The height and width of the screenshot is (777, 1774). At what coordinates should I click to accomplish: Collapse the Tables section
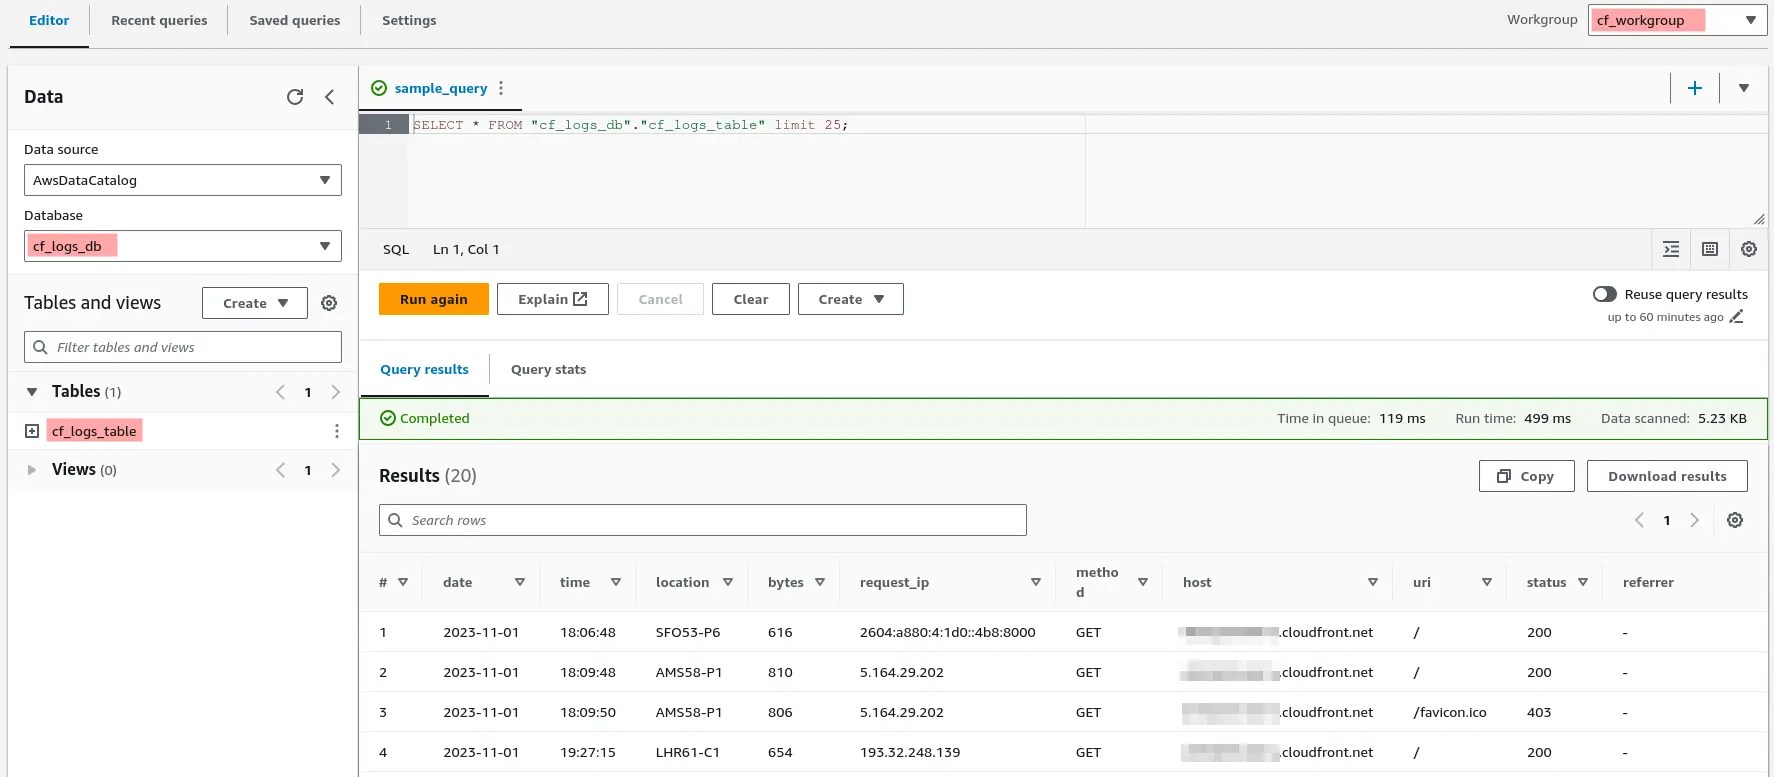point(32,392)
